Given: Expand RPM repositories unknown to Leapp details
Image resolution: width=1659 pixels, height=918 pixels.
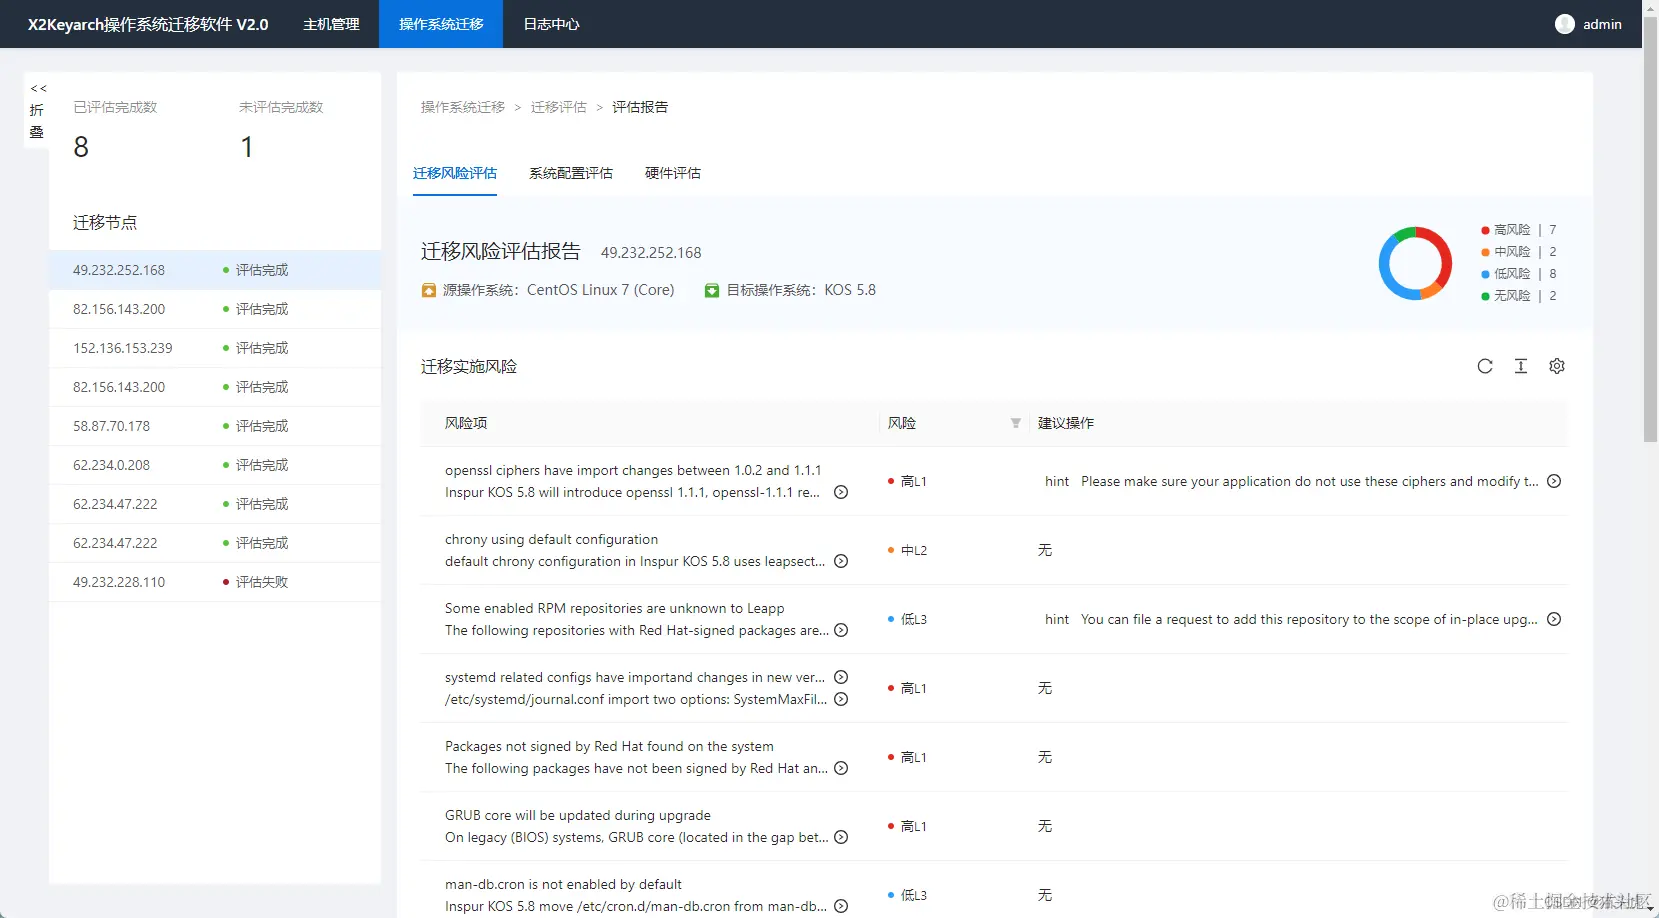Looking at the screenshot, I should (841, 630).
